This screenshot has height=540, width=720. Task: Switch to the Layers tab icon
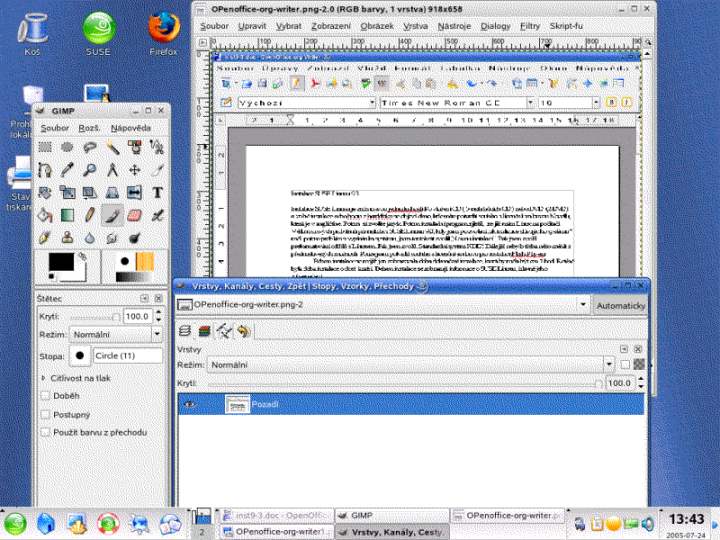point(185,331)
